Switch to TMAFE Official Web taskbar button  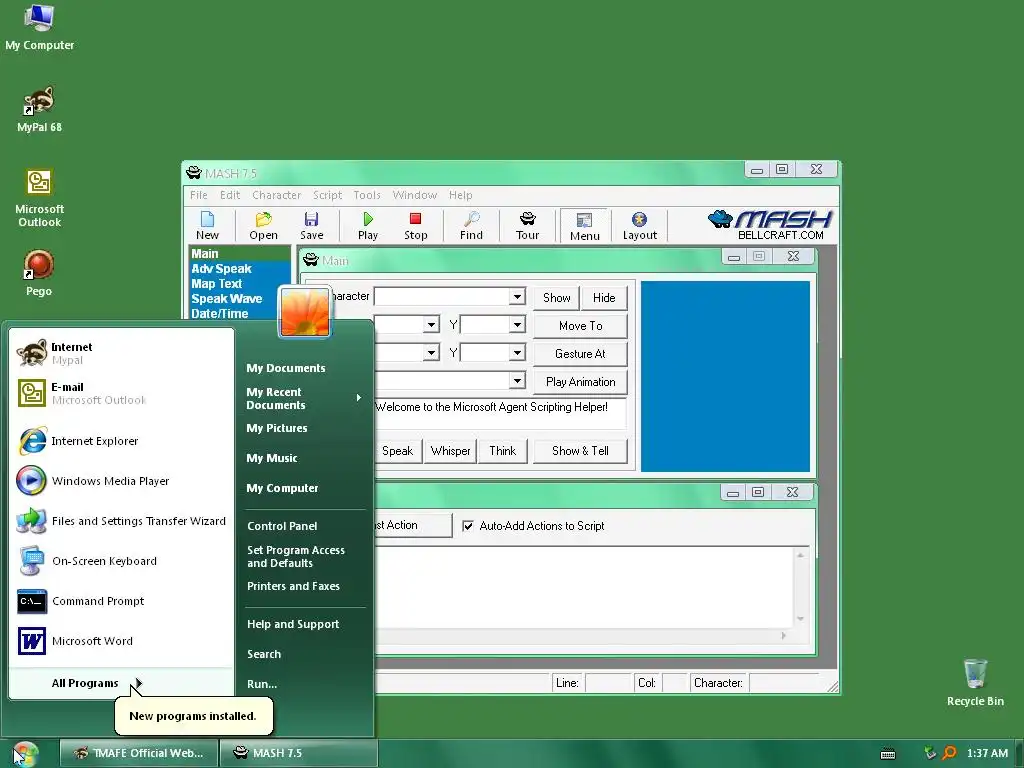[x=138, y=753]
